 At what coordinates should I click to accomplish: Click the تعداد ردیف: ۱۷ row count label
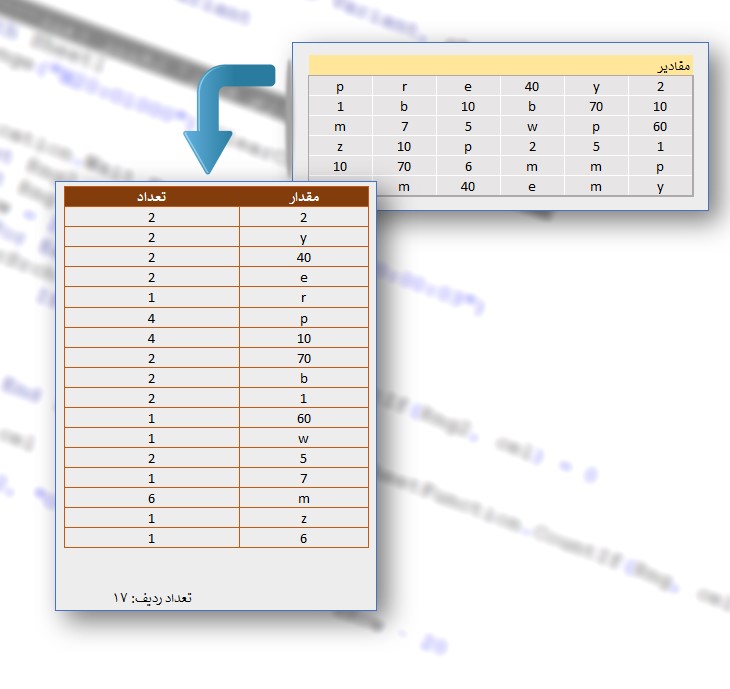[152, 597]
